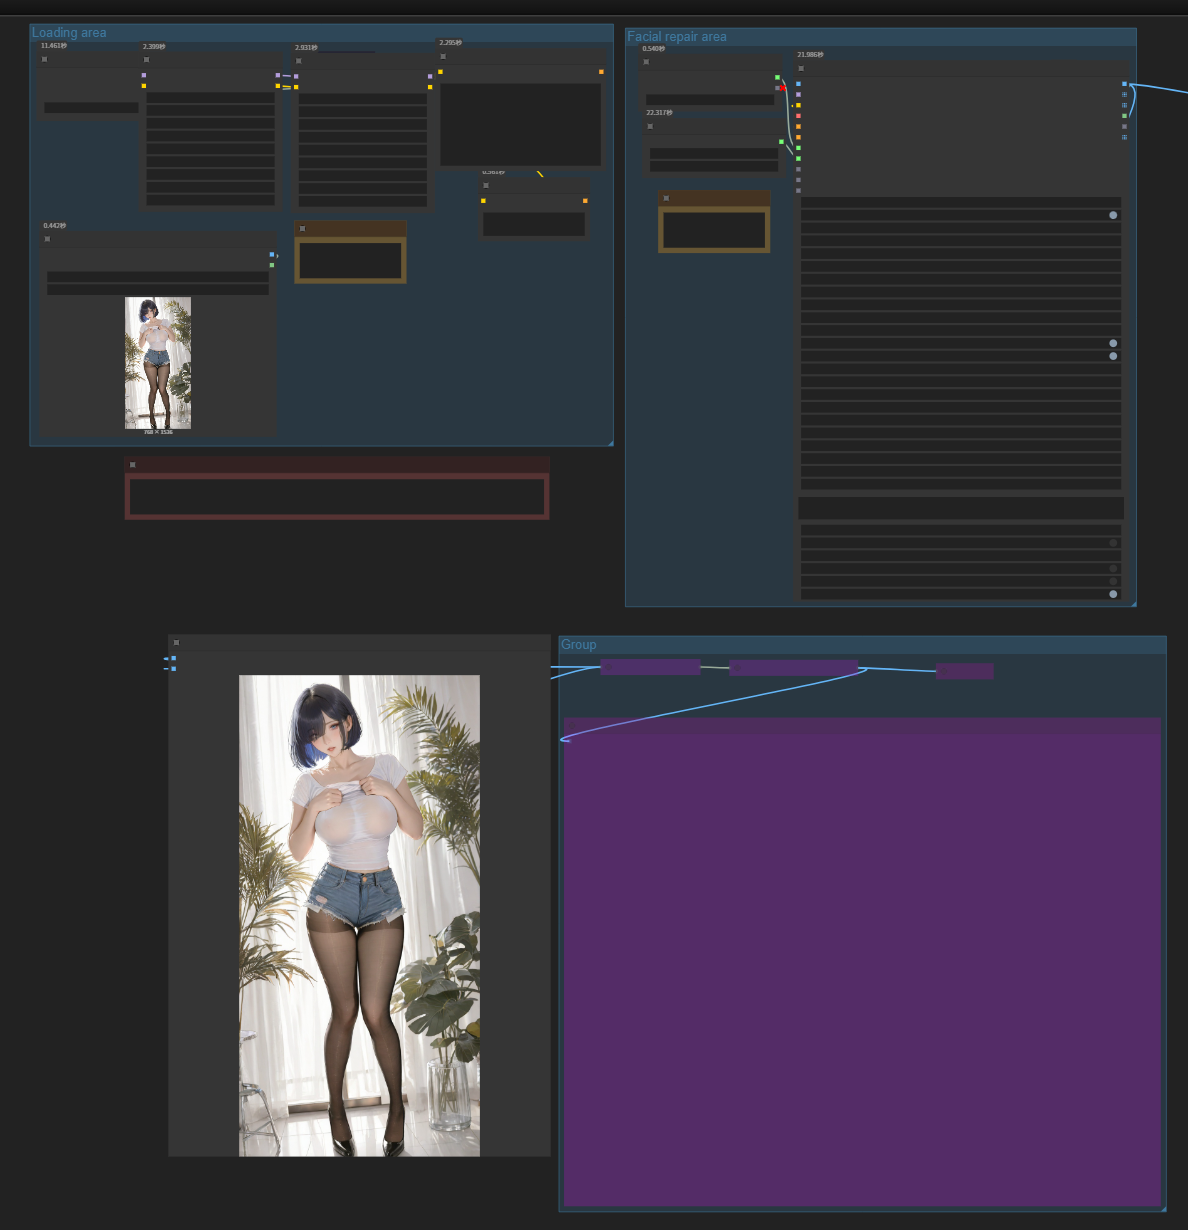Click the rightmost small purple collapsed node
Viewport: 1188px width, 1230px height.
964,671
